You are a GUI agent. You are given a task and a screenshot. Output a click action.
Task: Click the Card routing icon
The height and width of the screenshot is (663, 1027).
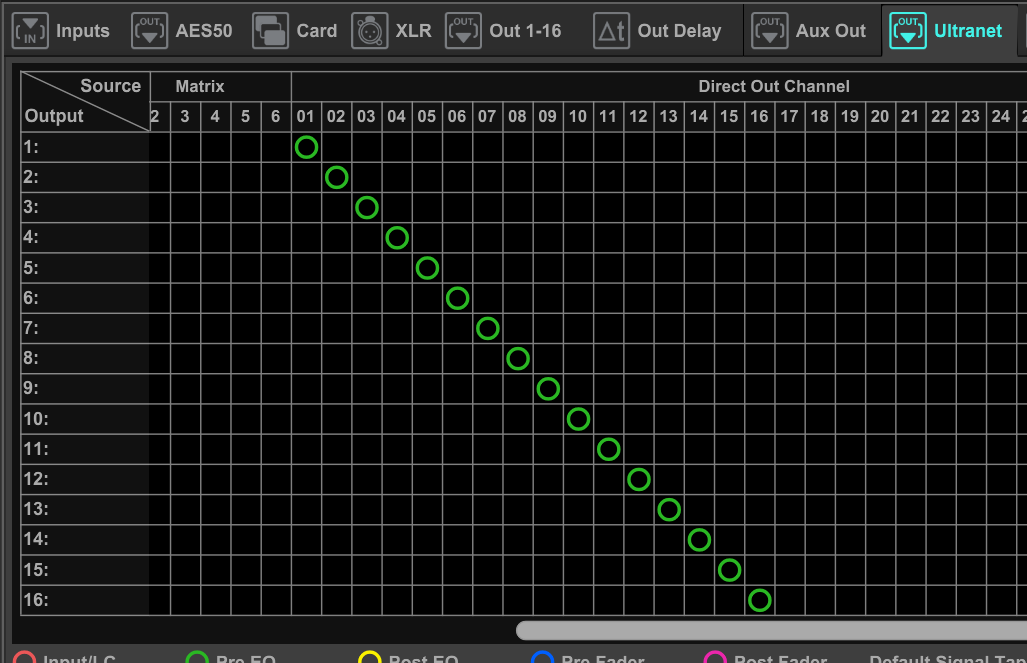[x=271, y=31]
